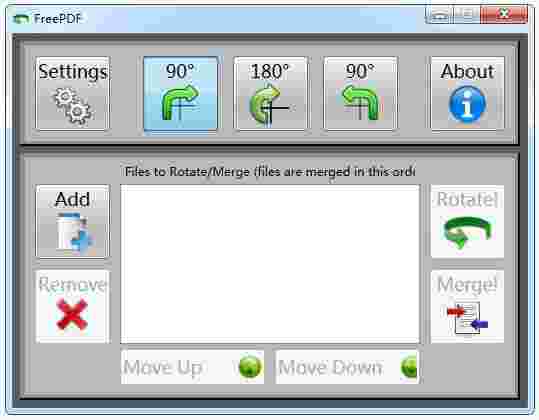Close the FreePDF window
Image resolution: width=539 pixels, height=420 pixels.
click(504, 14)
